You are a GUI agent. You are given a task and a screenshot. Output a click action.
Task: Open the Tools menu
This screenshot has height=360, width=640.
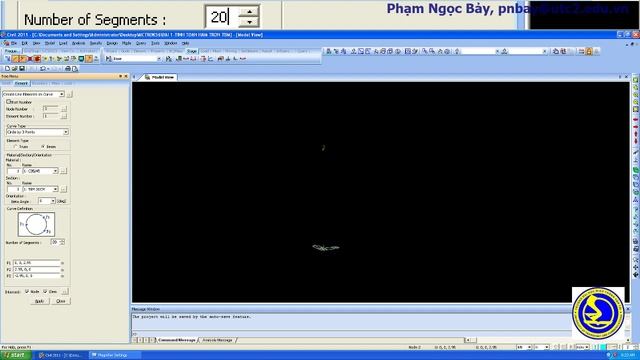155,43
